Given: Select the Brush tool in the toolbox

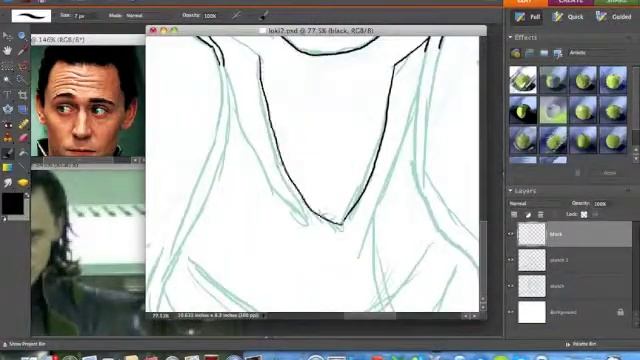Looking at the screenshot, I should tap(7, 153).
